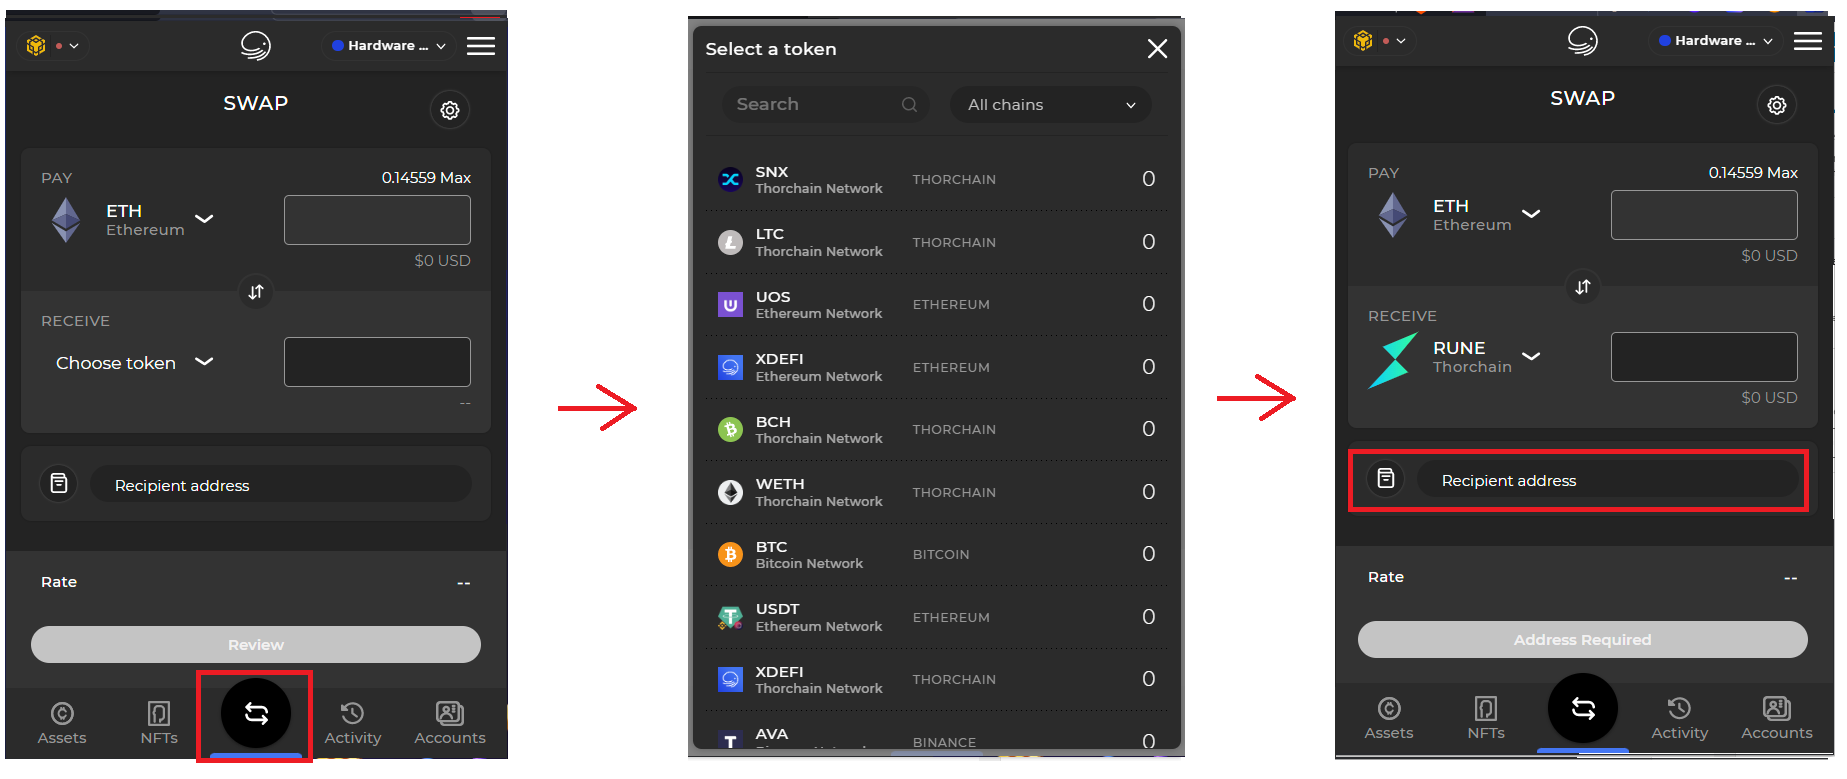Click the ETH token icon in left panel
The image size is (1847, 779).
coord(66,220)
